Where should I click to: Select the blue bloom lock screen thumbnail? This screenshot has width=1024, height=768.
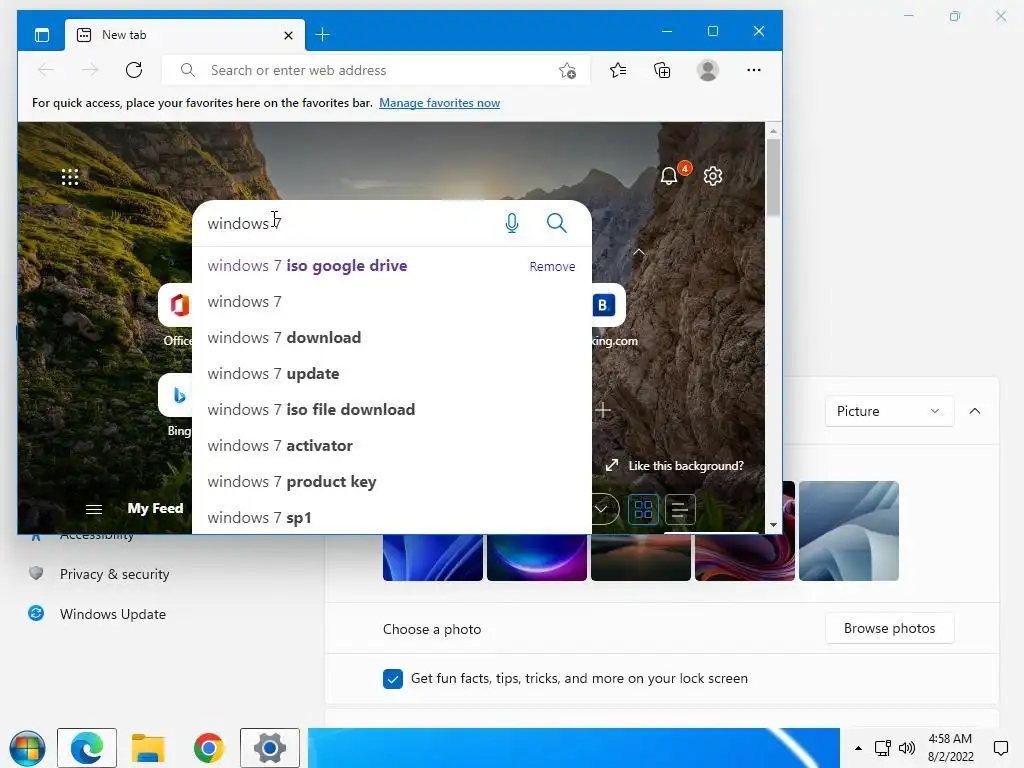point(433,557)
